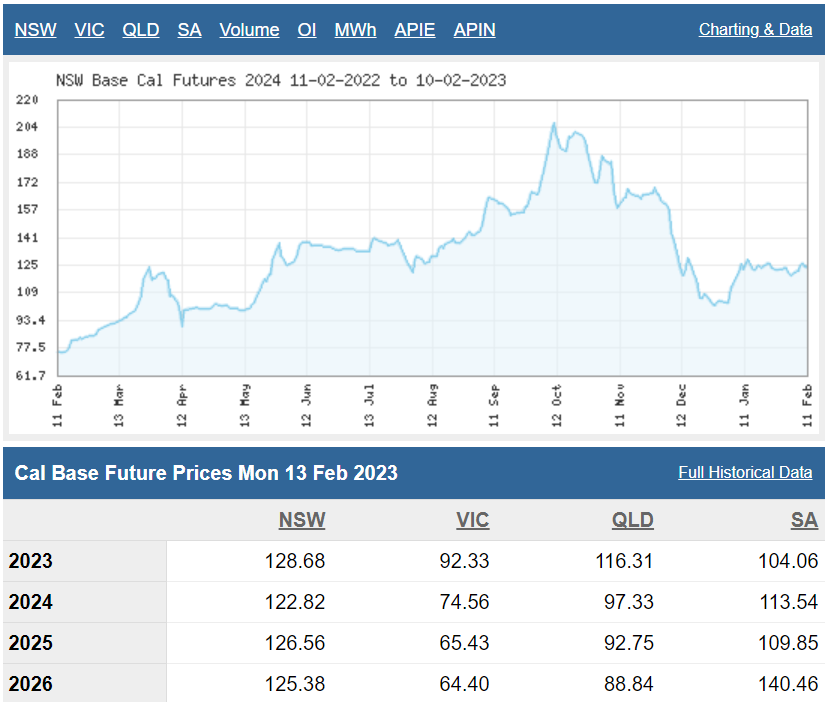828x702 pixels.
Task: Select the MWh tab
Action: tap(355, 30)
